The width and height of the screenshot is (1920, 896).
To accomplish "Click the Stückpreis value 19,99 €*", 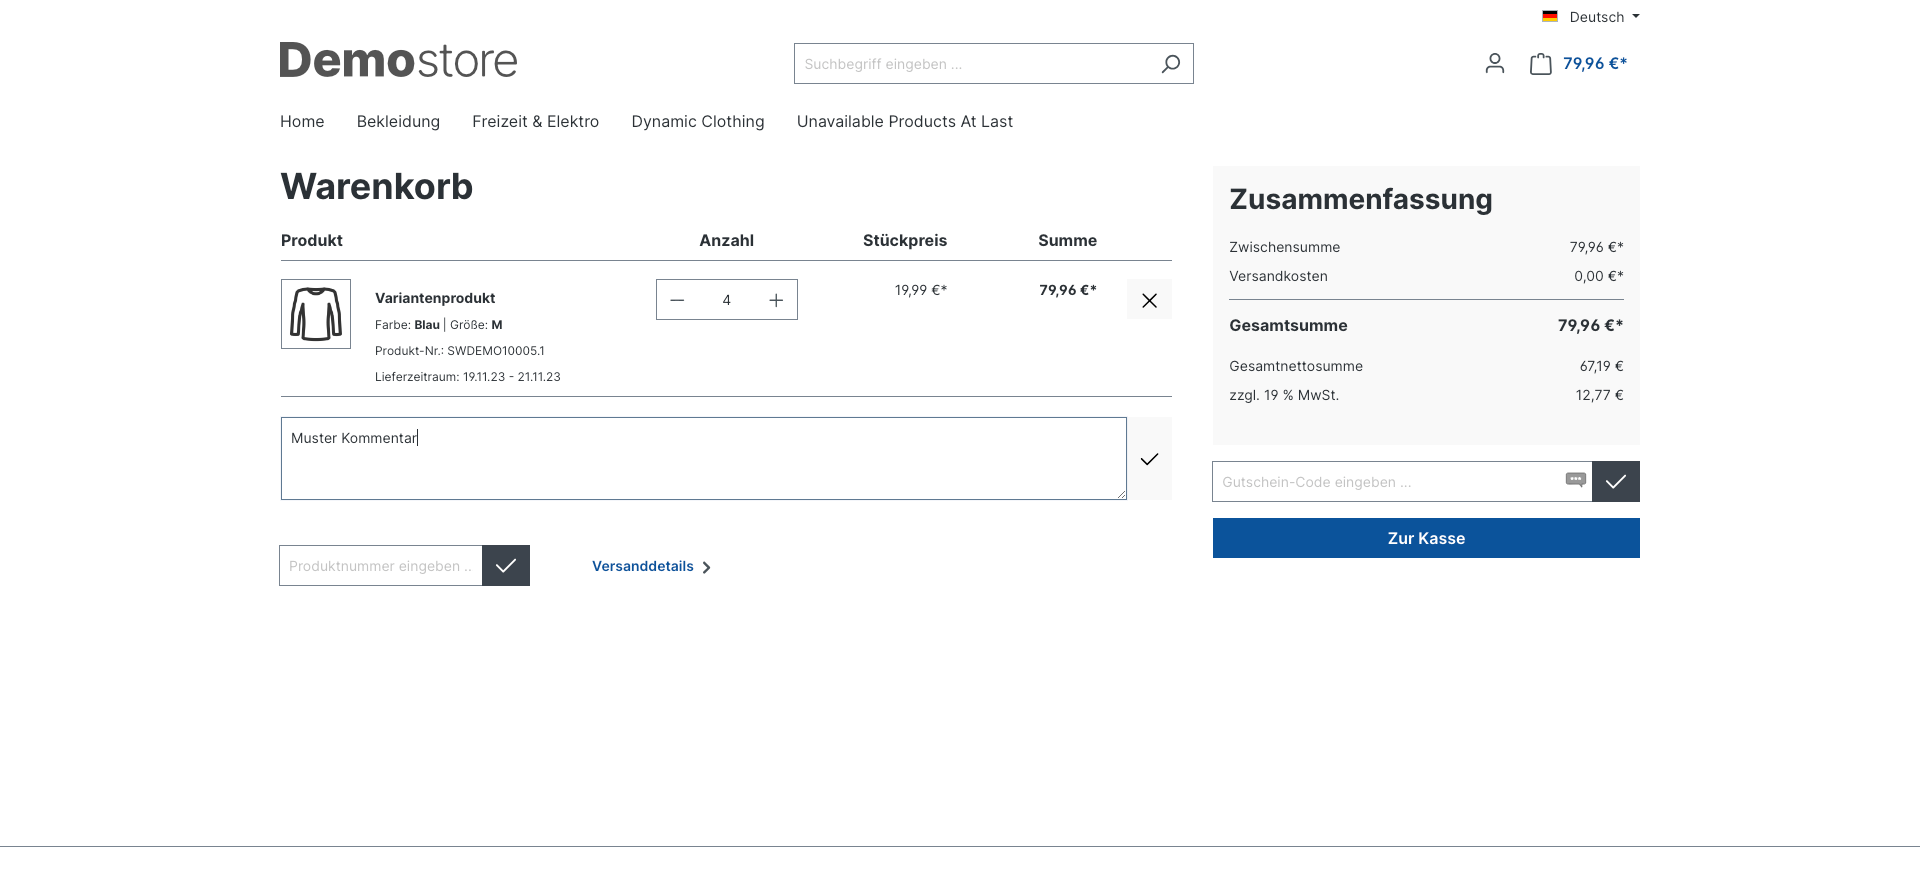I will (921, 290).
